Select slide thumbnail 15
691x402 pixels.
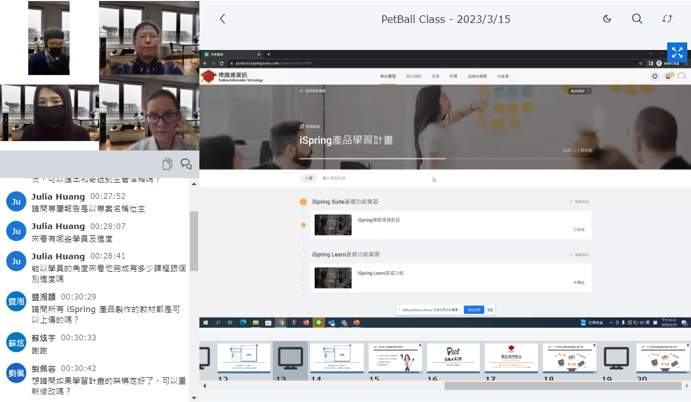coord(395,358)
